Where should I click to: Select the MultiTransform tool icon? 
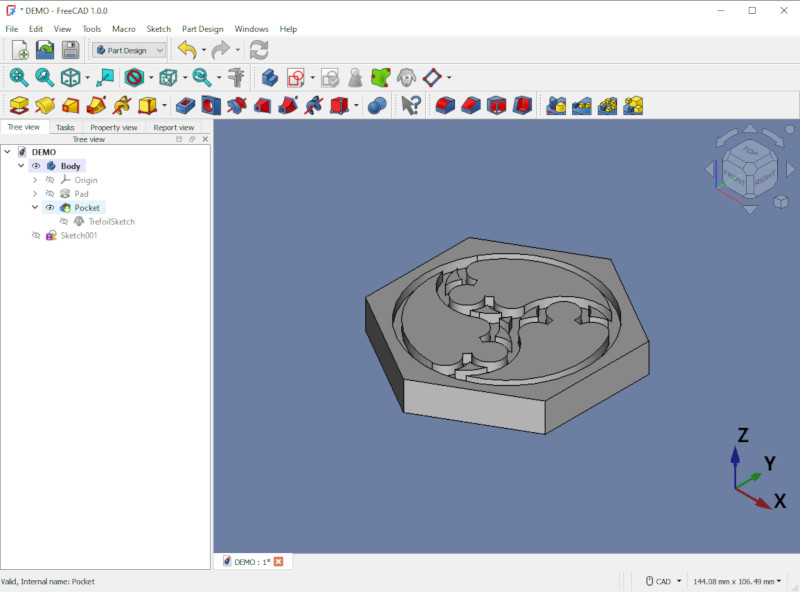[x=633, y=106]
